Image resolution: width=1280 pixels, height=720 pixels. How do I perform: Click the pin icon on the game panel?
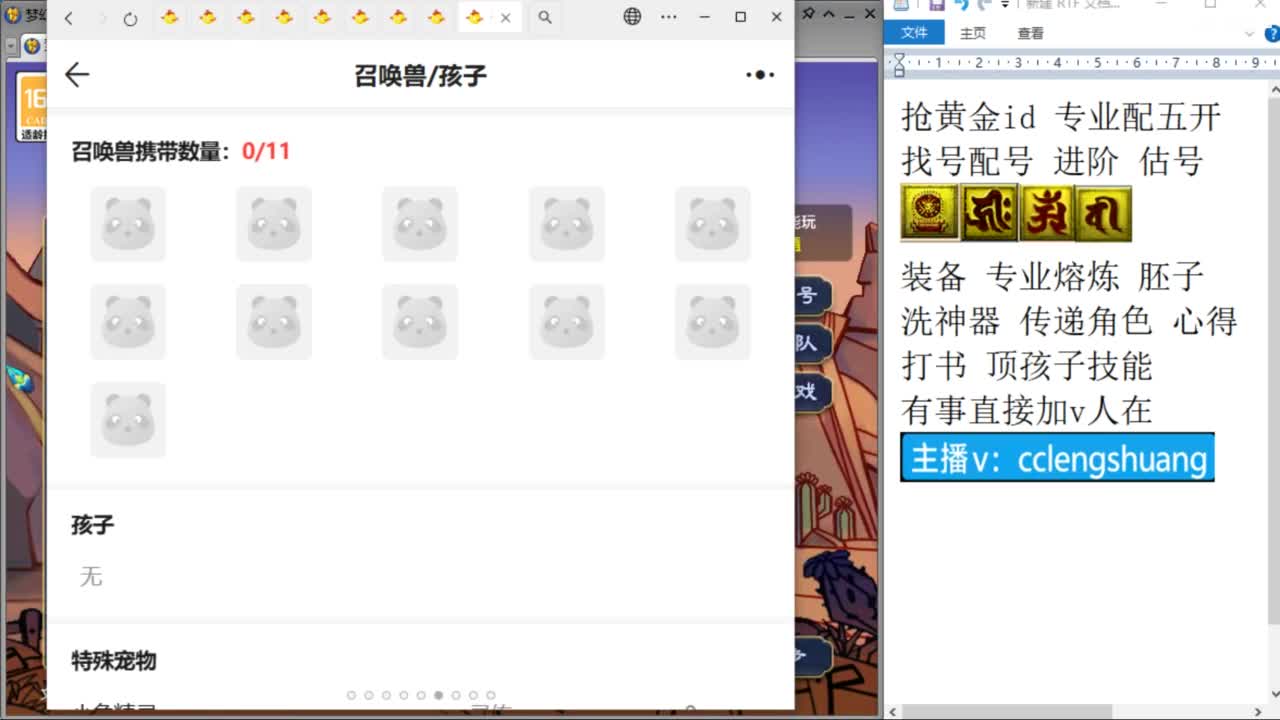(x=809, y=12)
